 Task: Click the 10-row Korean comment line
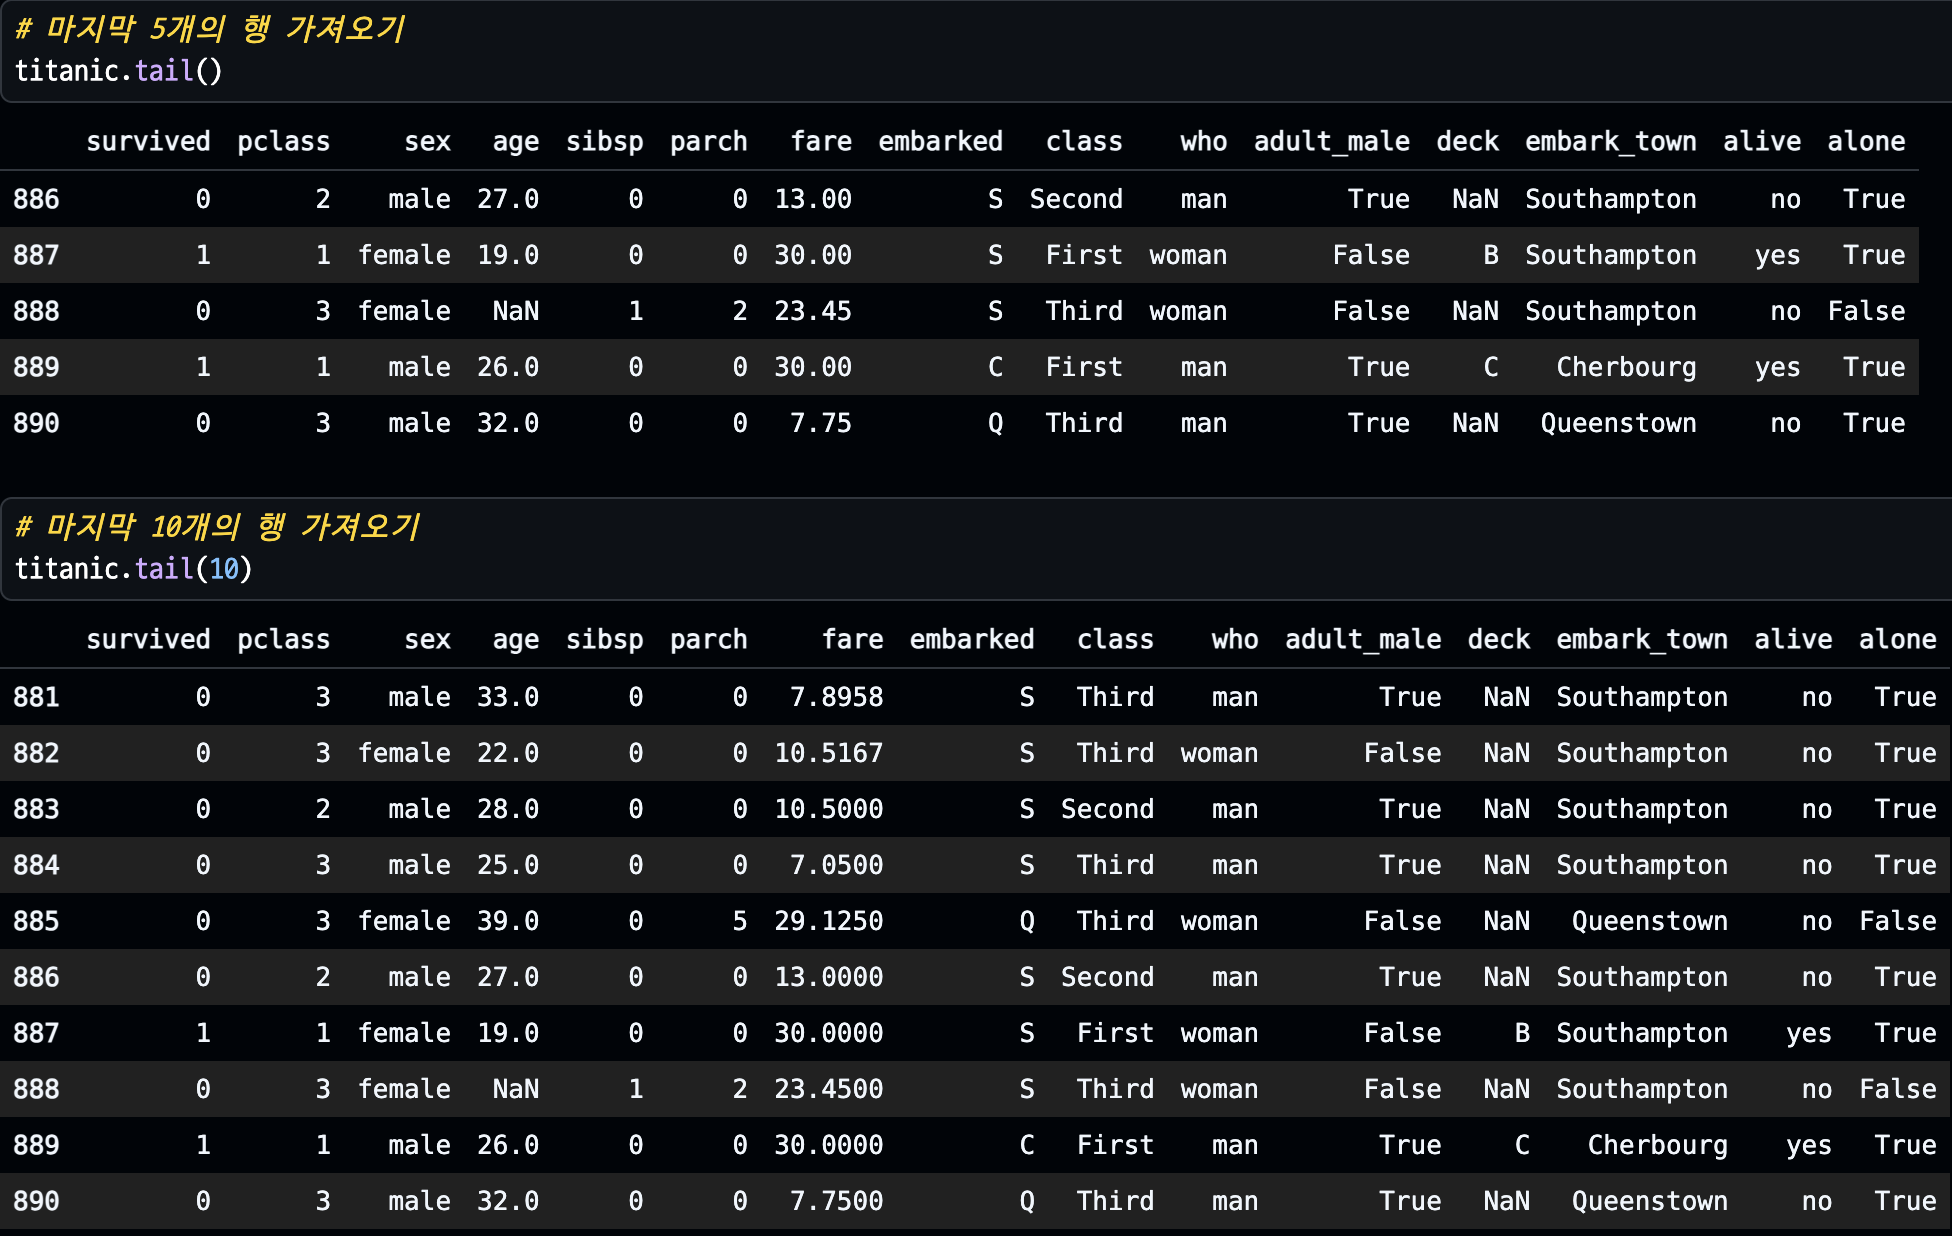[x=218, y=526]
